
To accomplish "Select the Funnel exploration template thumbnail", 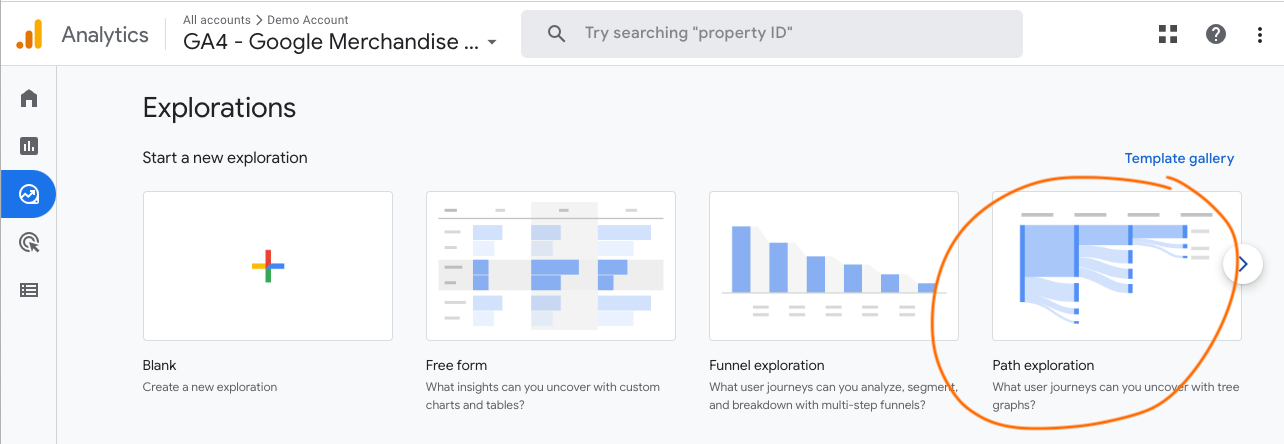I will pyautogui.click(x=834, y=266).
